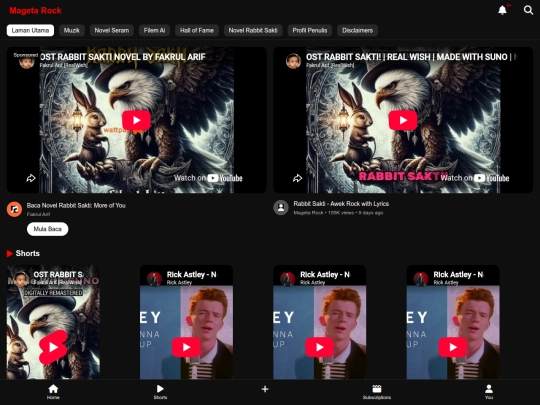
Task: Play the third Rick Astley short
Action: tap(453, 347)
